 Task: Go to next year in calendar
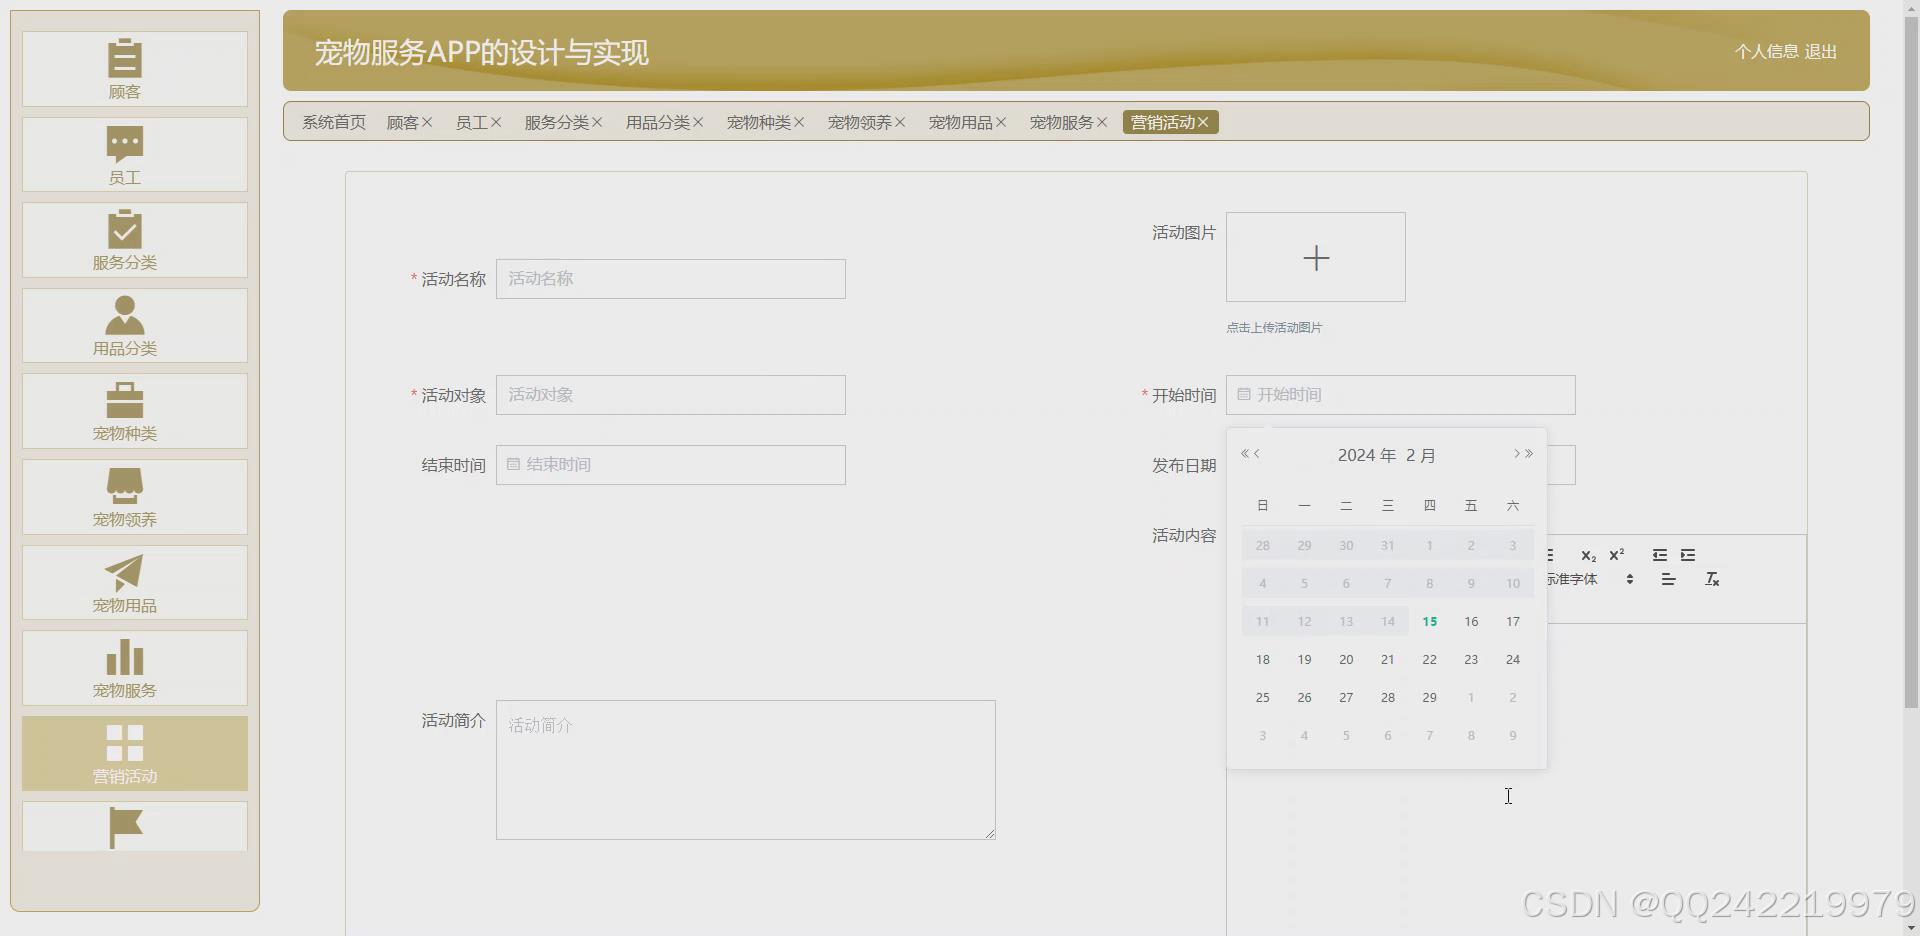pos(1529,454)
